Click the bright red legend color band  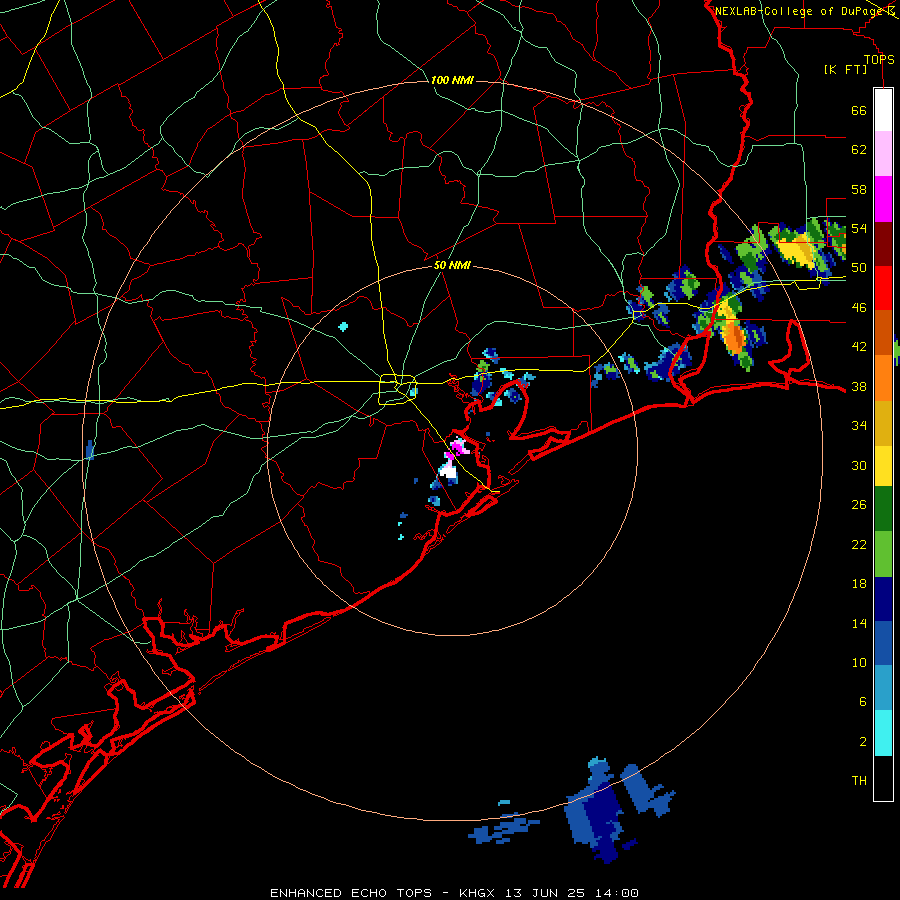tap(883, 288)
